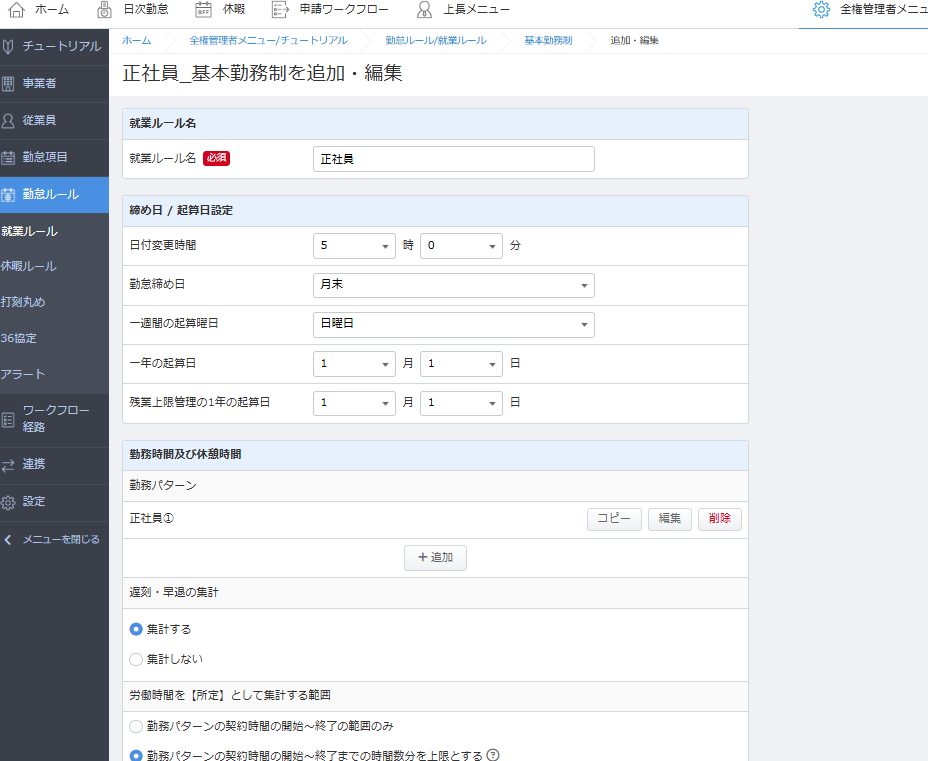Screen dimensions: 928x761
Task: Click the 就業ルール名 text field
Action: 453,159
